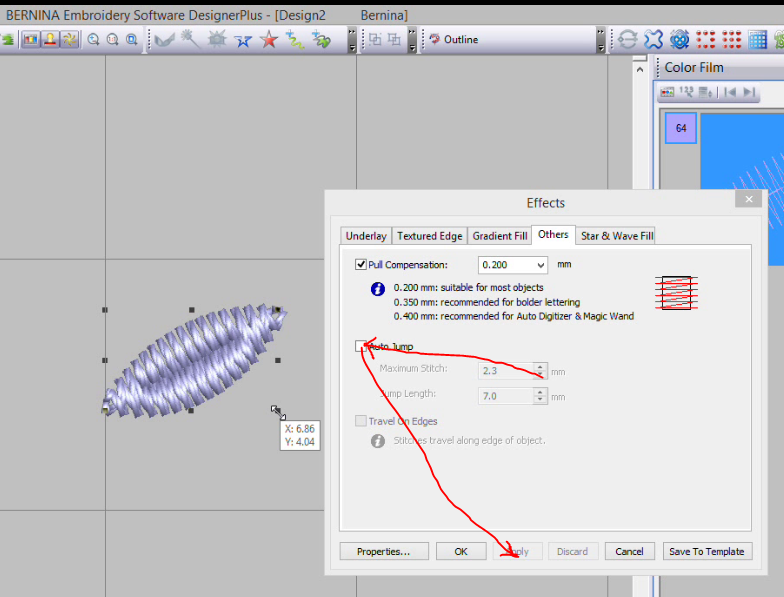Open the Gradient Fill tab
This screenshot has height=597, width=784.
tap(499, 236)
